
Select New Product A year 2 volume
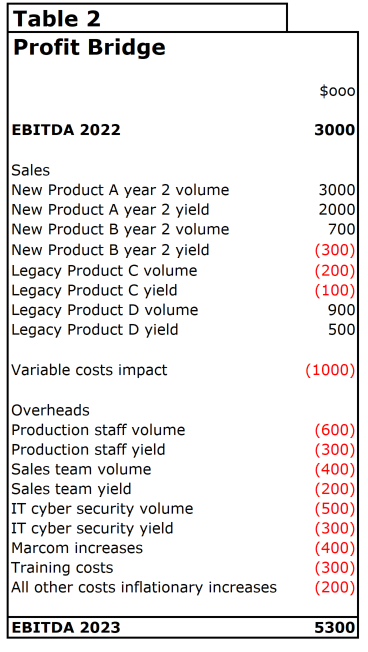[x=120, y=190]
